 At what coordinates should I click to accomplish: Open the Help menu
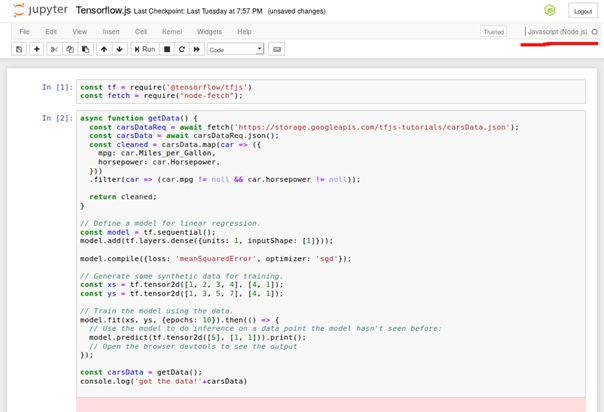coord(244,32)
